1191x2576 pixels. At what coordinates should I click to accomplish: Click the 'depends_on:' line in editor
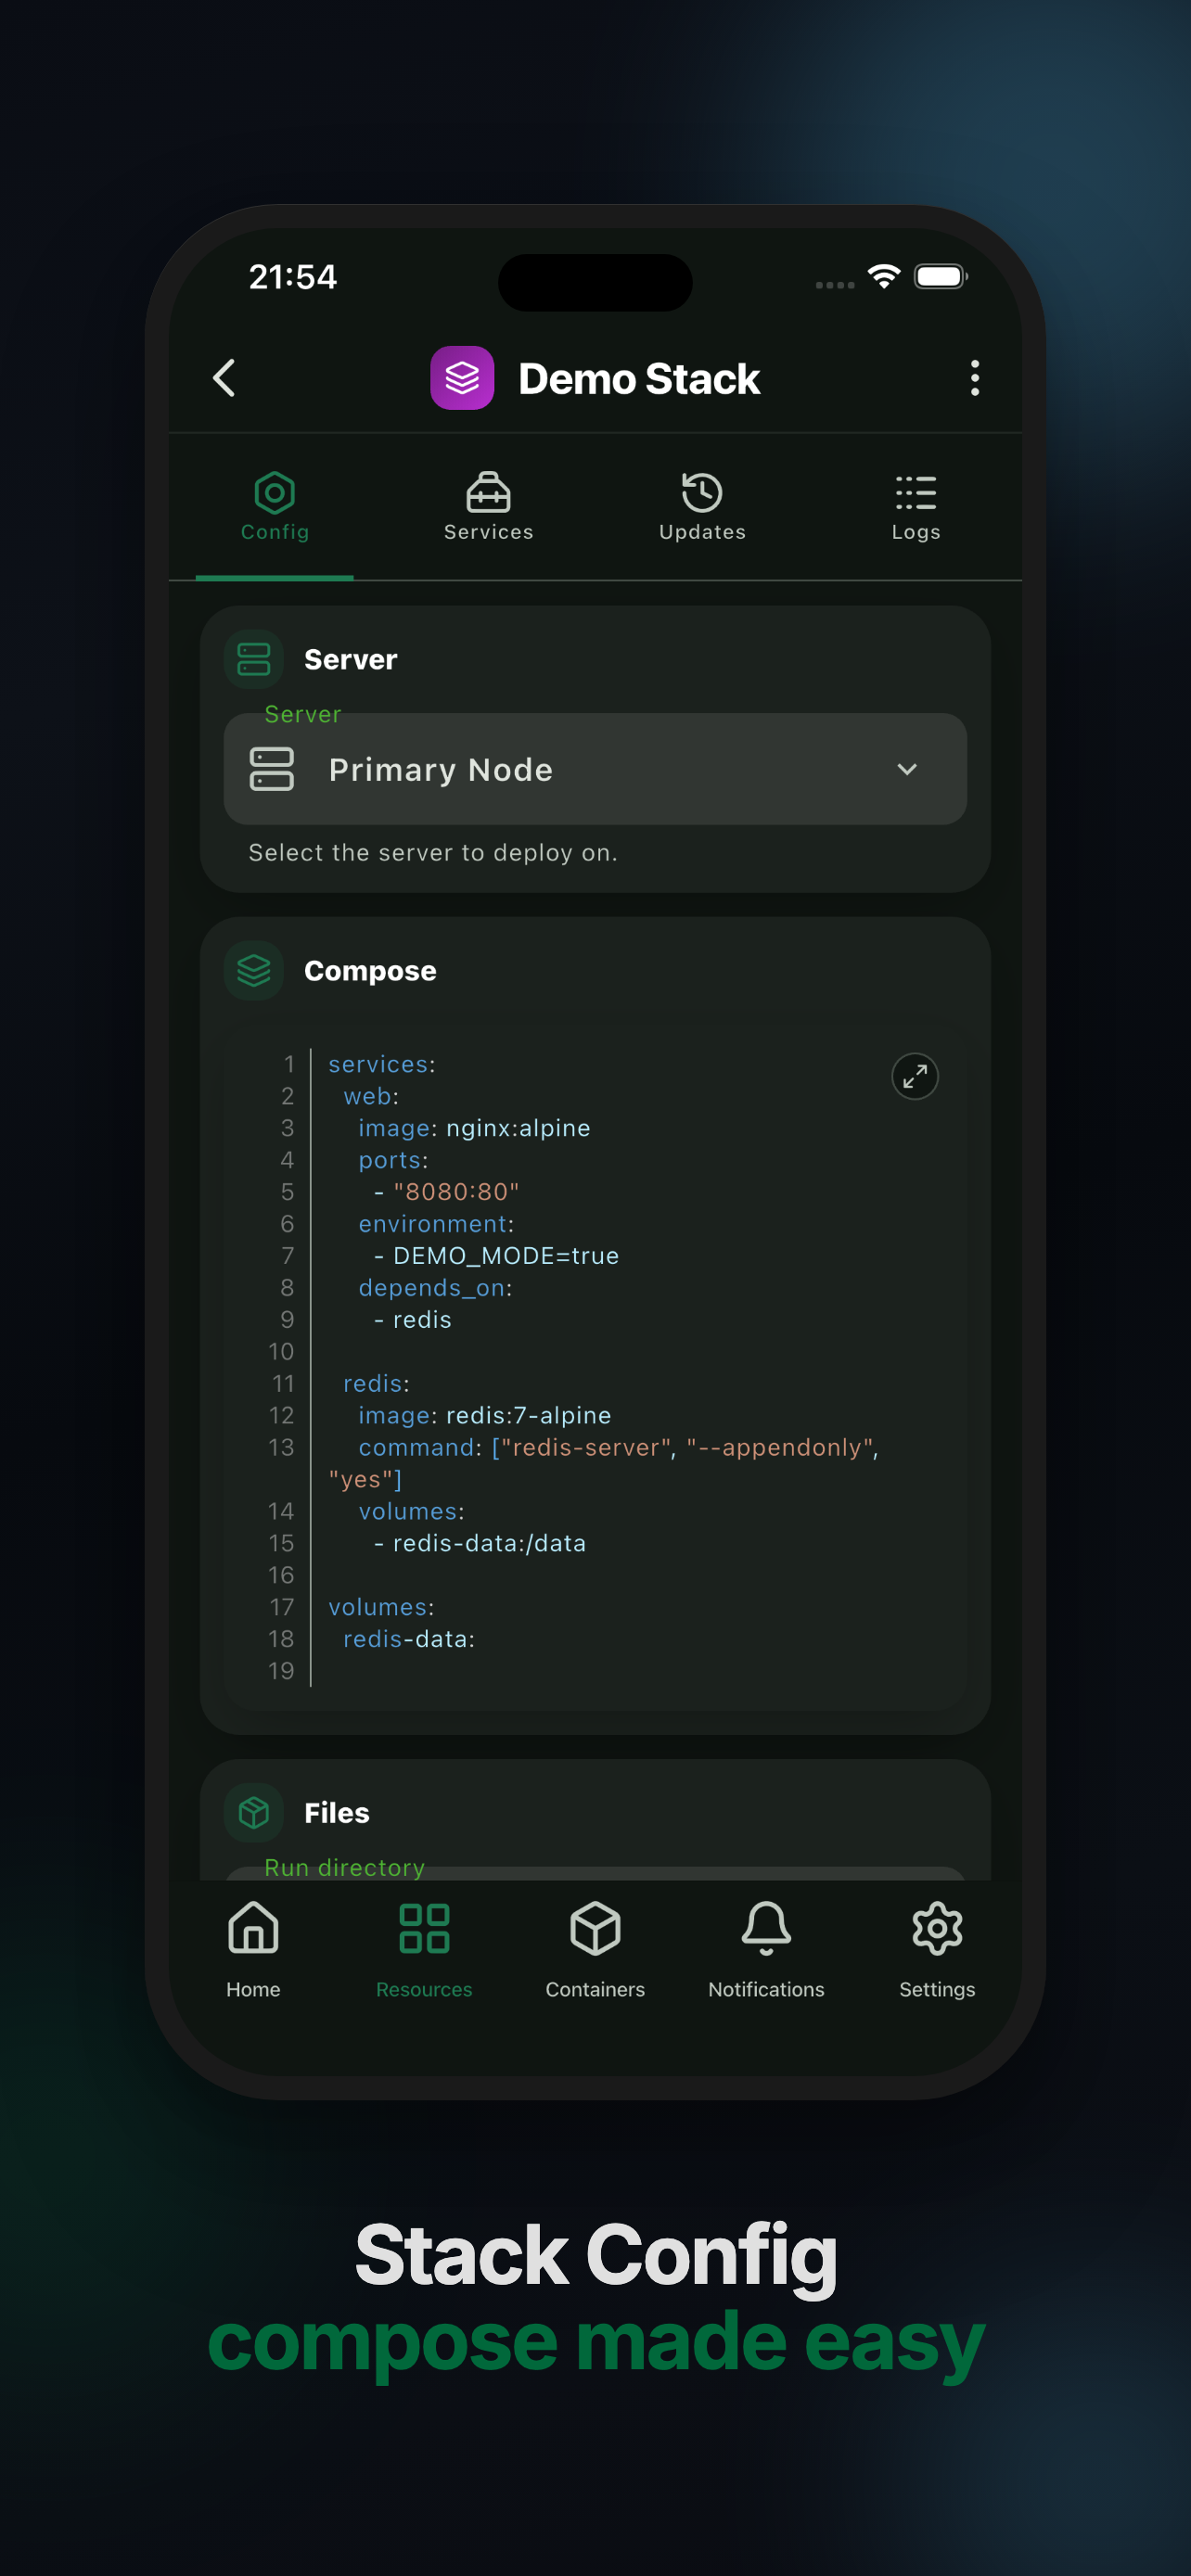click(x=435, y=1288)
